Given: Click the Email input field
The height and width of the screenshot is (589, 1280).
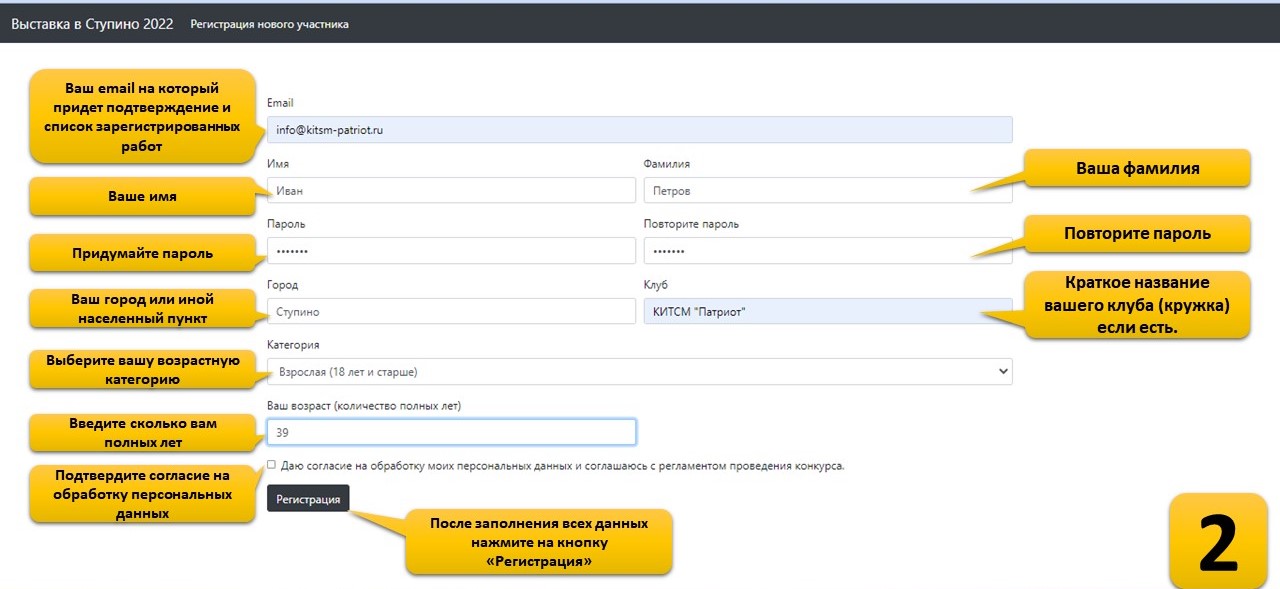Looking at the screenshot, I should pos(640,130).
